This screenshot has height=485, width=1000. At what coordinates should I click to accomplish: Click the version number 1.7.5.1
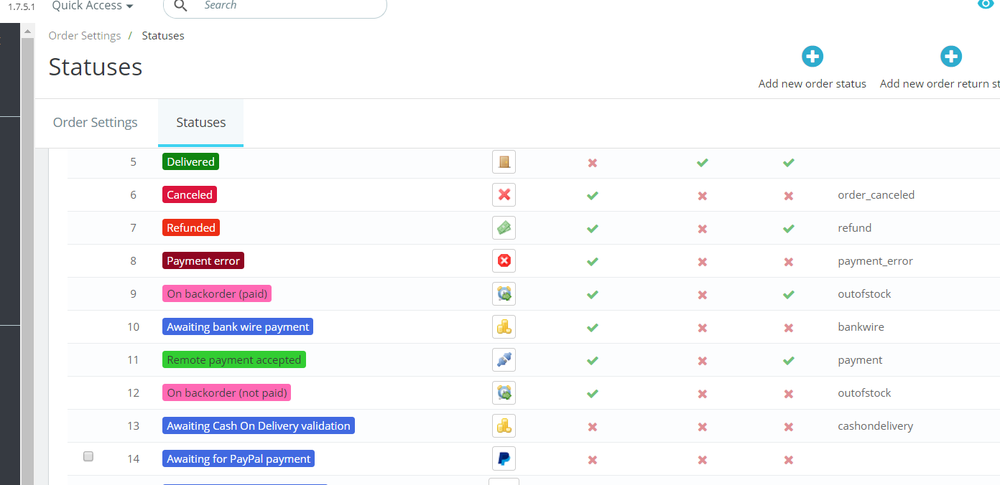(22, 7)
